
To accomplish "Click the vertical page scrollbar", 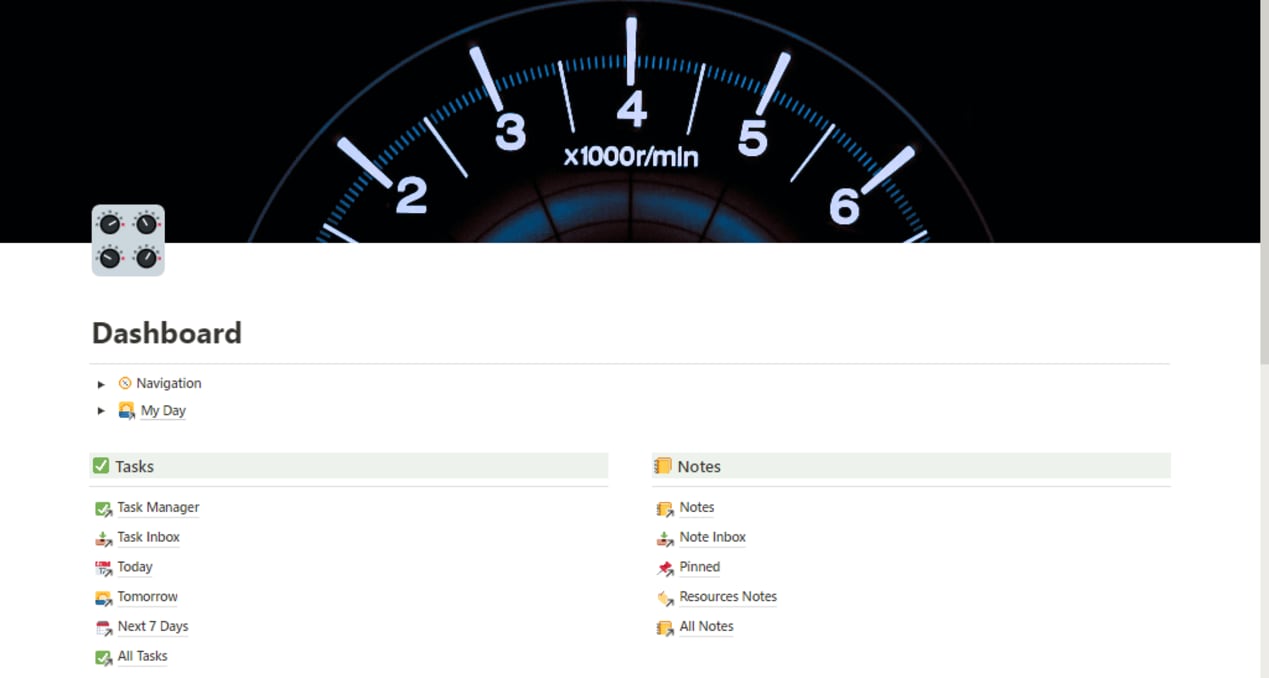I will 1264,180.
